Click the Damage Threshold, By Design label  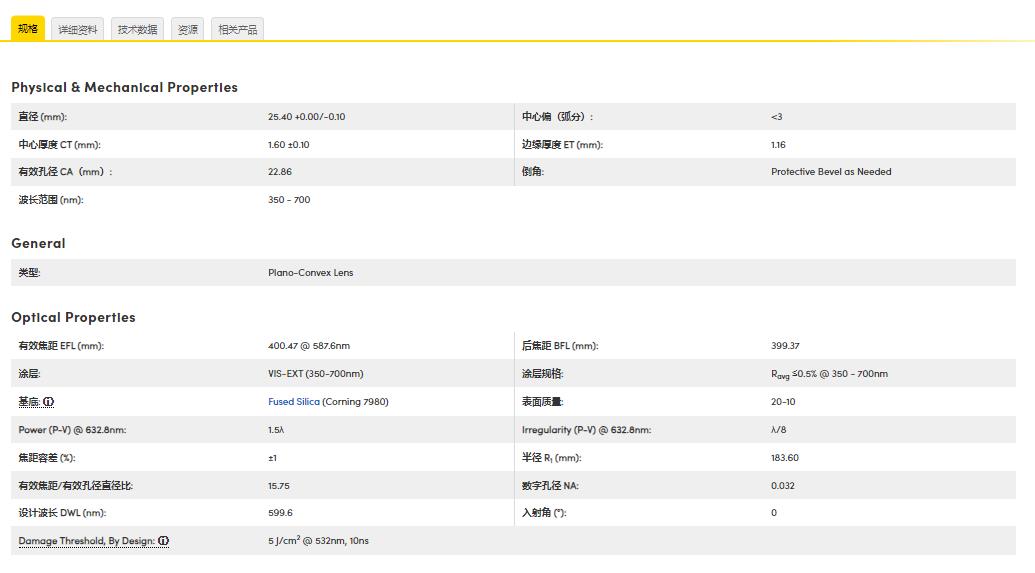86,541
